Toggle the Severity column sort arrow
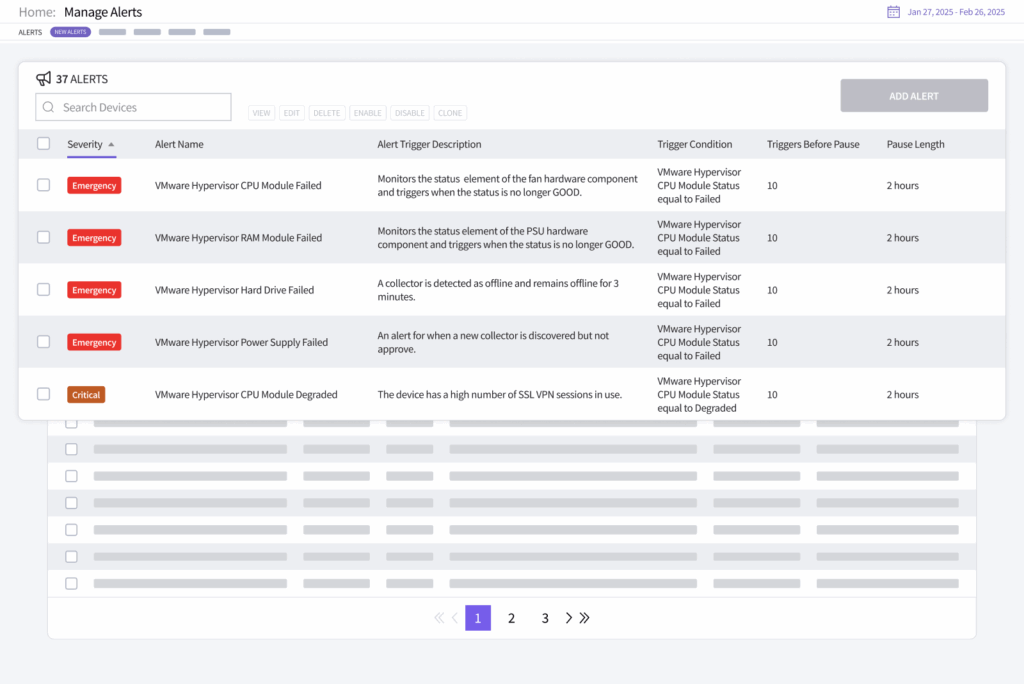Viewport: 1024px width, 684px height. (x=113, y=145)
